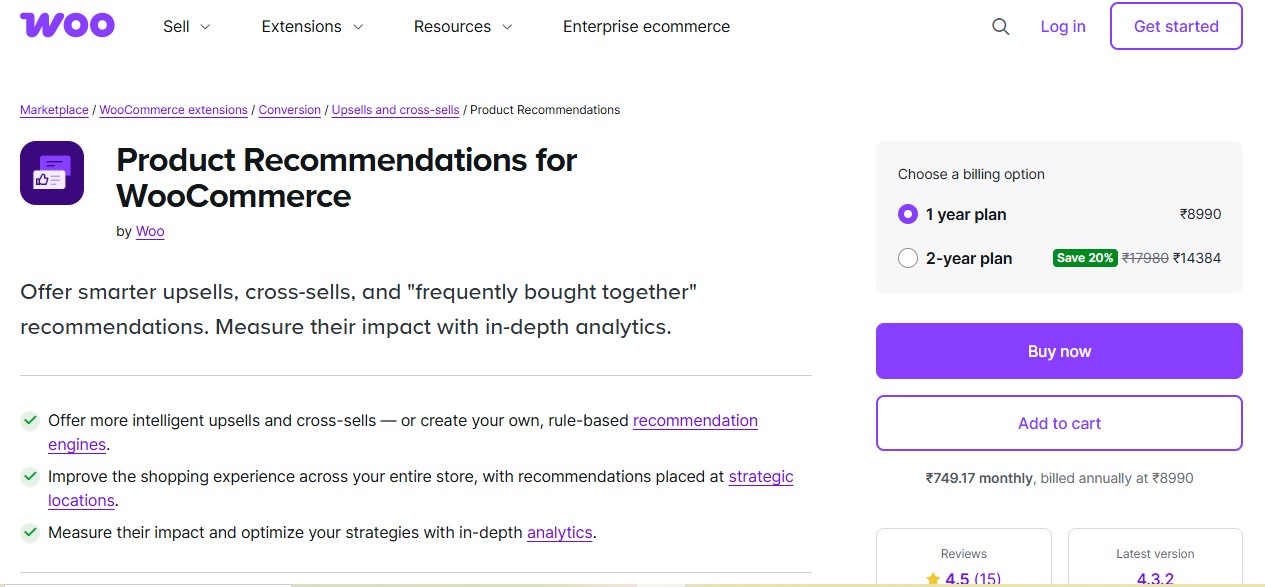This screenshot has height=587, width=1265.
Task: Open search using the magnifier icon
Action: click(x=1000, y=27)
